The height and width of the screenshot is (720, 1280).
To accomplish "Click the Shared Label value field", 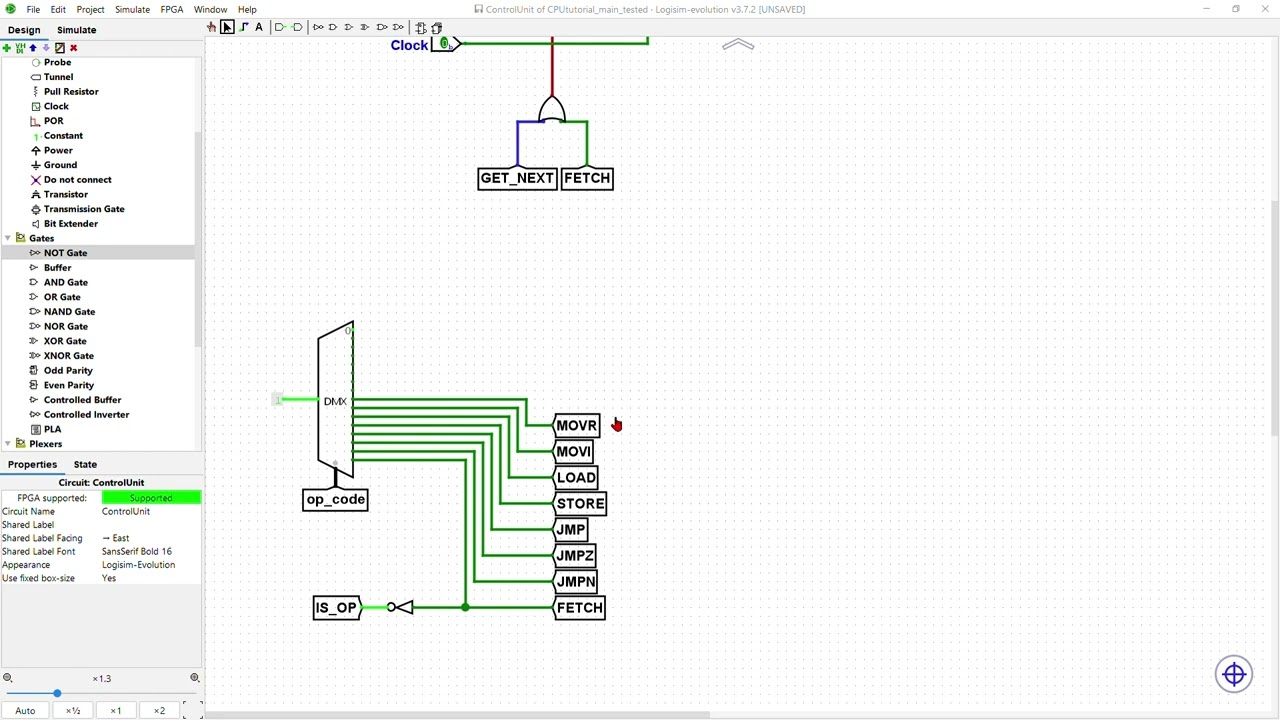I will click(x=151, y=525).
